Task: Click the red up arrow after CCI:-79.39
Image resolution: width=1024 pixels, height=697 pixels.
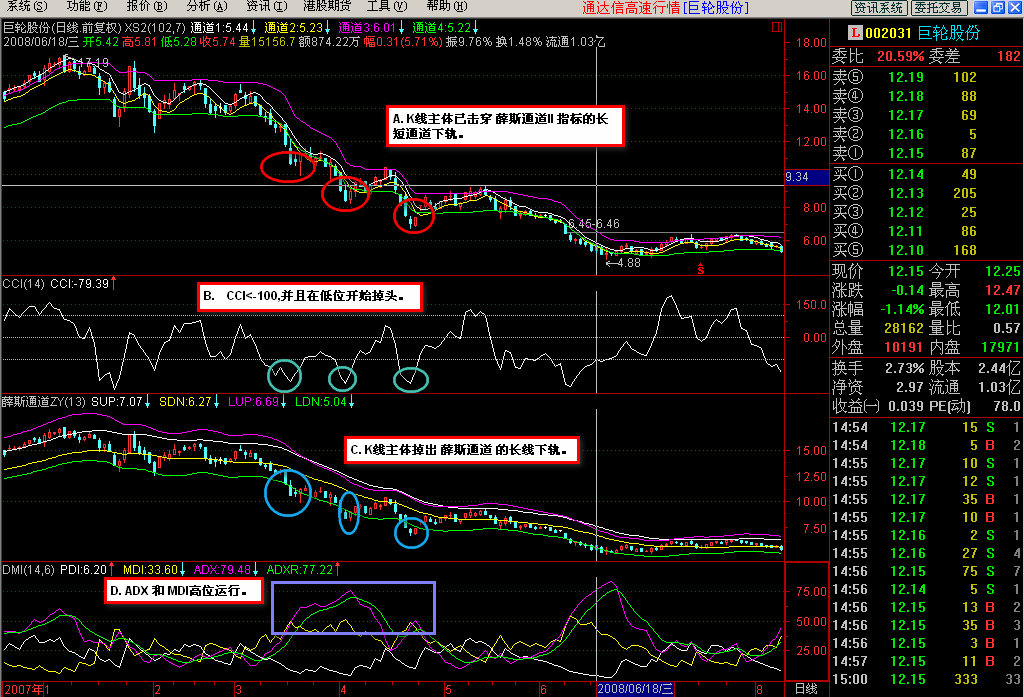Action: 114,283
